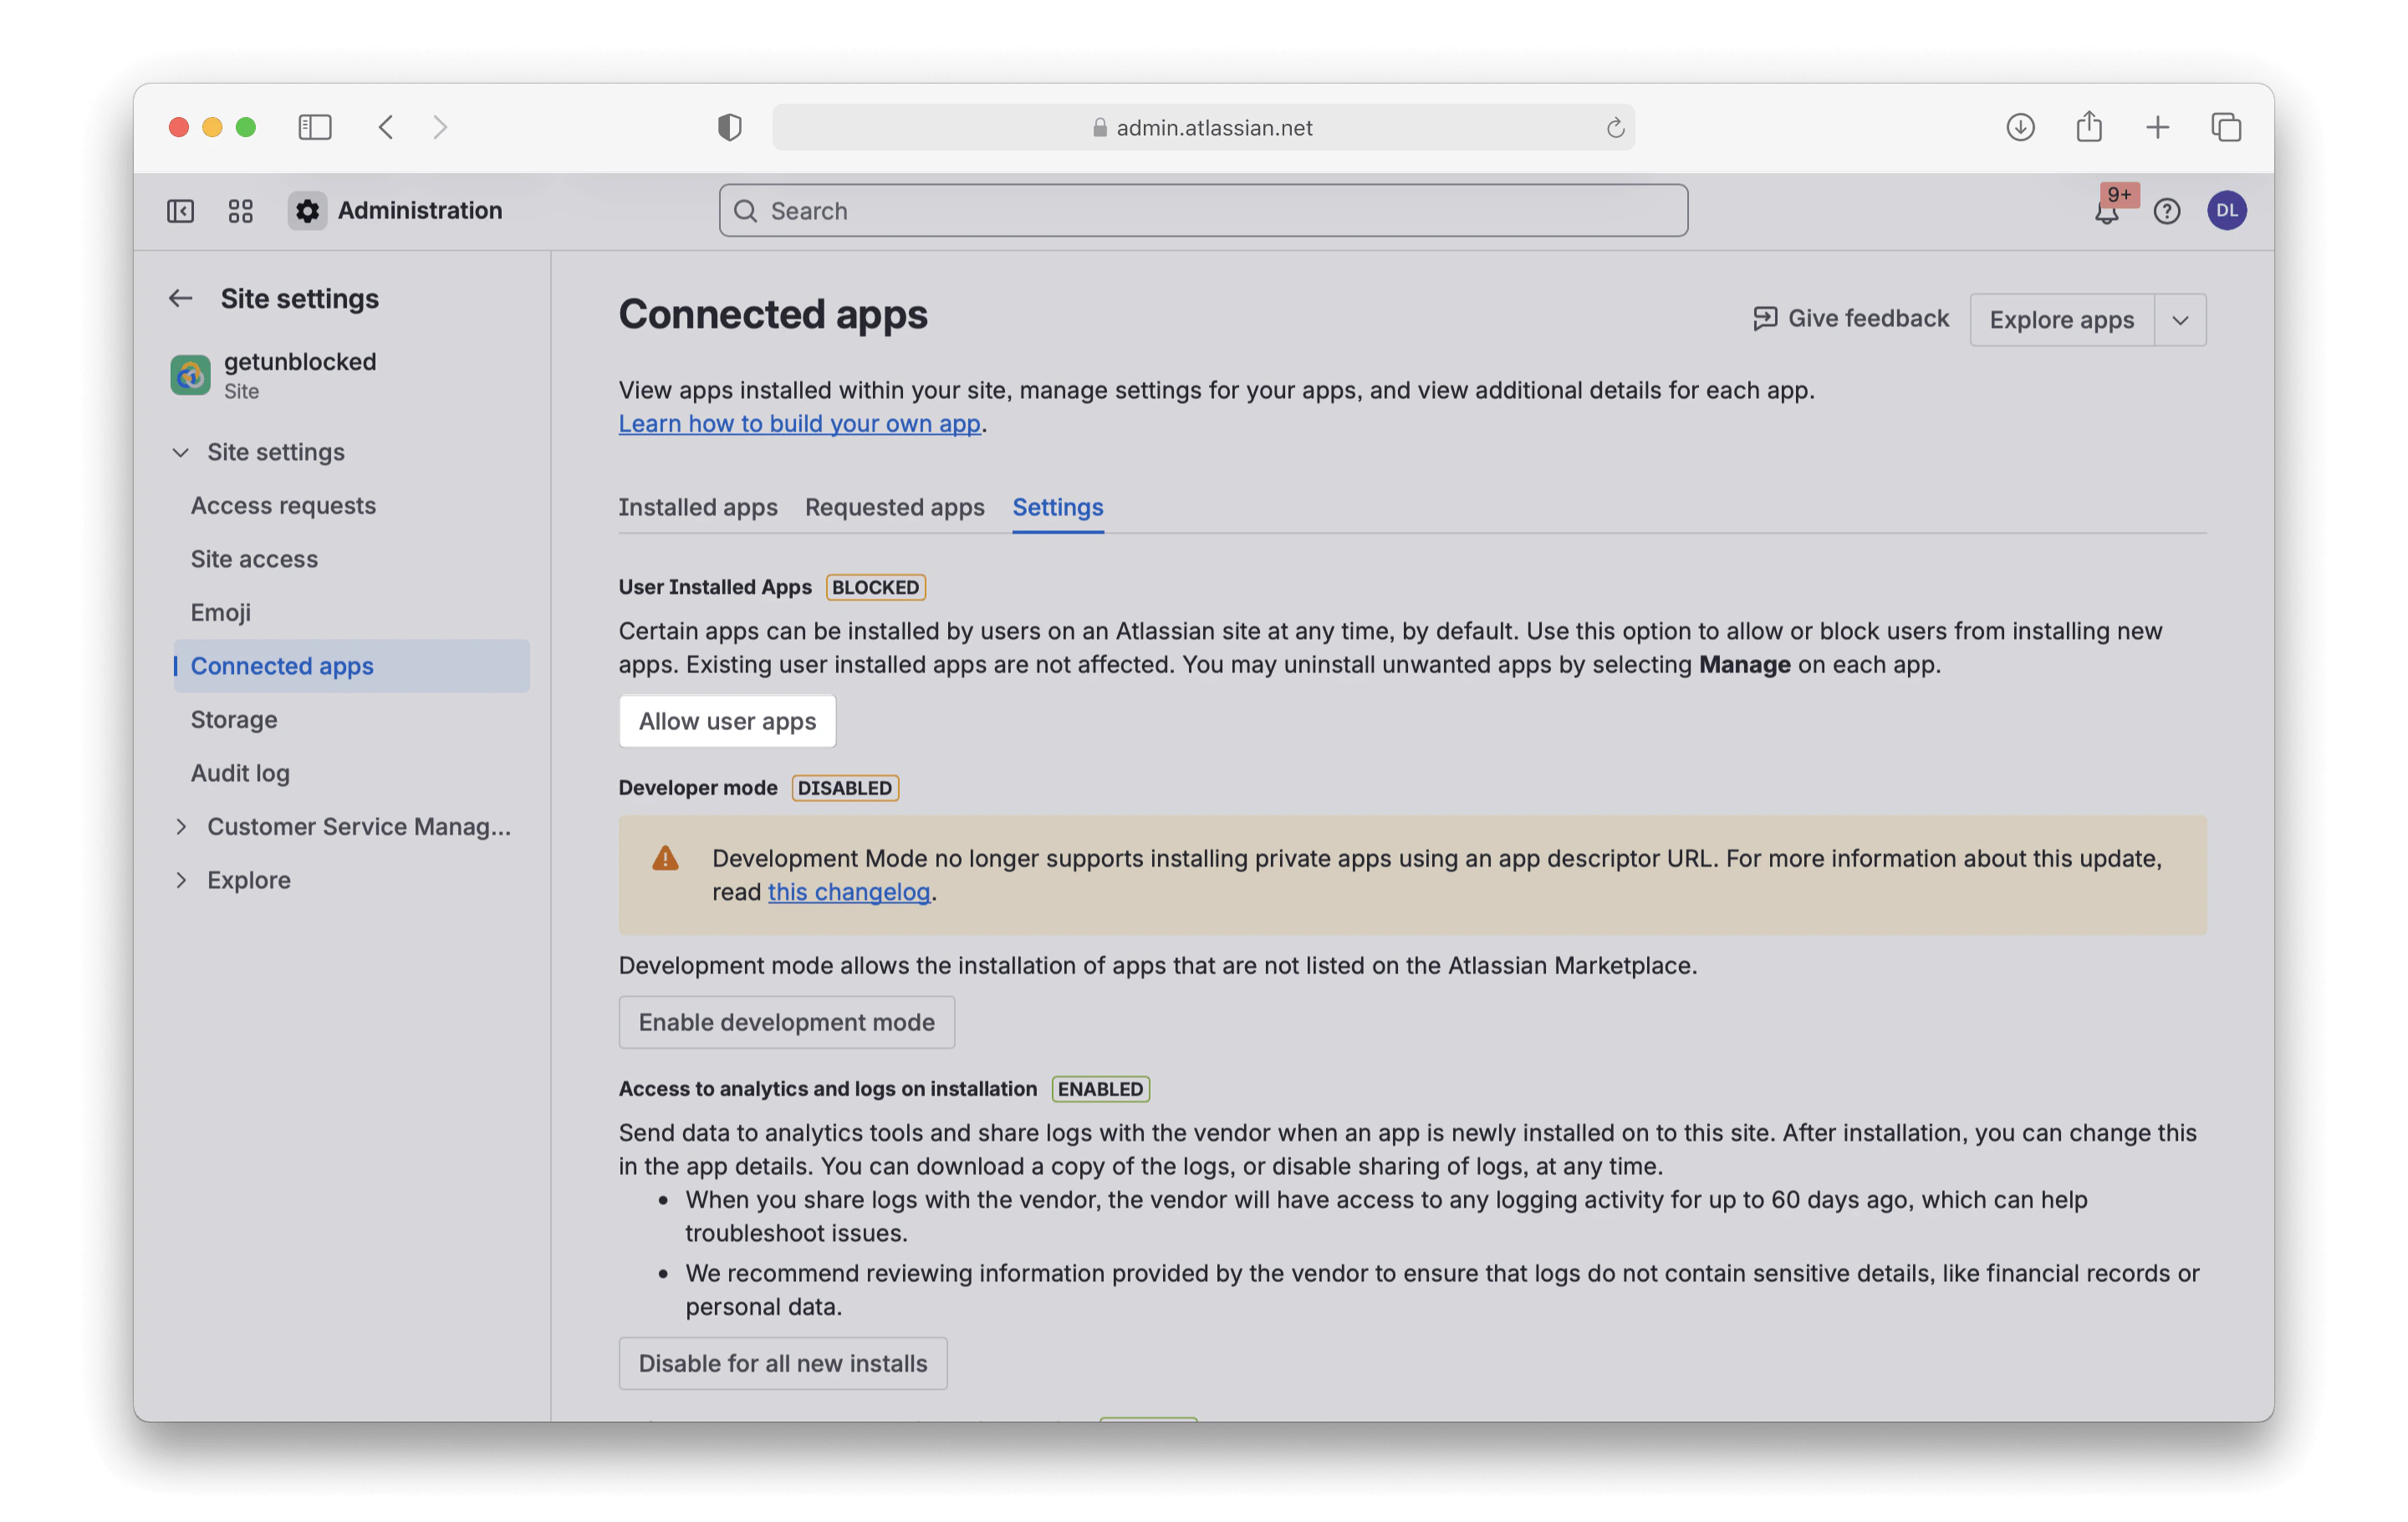2408x1522 pixels.
Task: Show the tab overview
Action: pos(2226,127)
